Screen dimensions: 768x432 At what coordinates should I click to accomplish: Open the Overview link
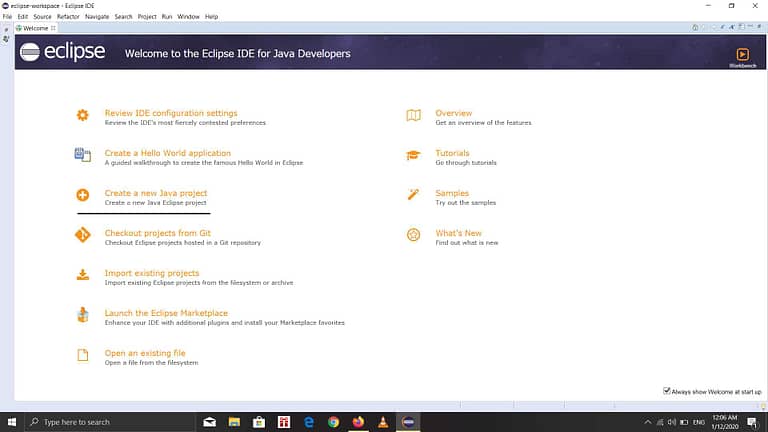point(454,113)
